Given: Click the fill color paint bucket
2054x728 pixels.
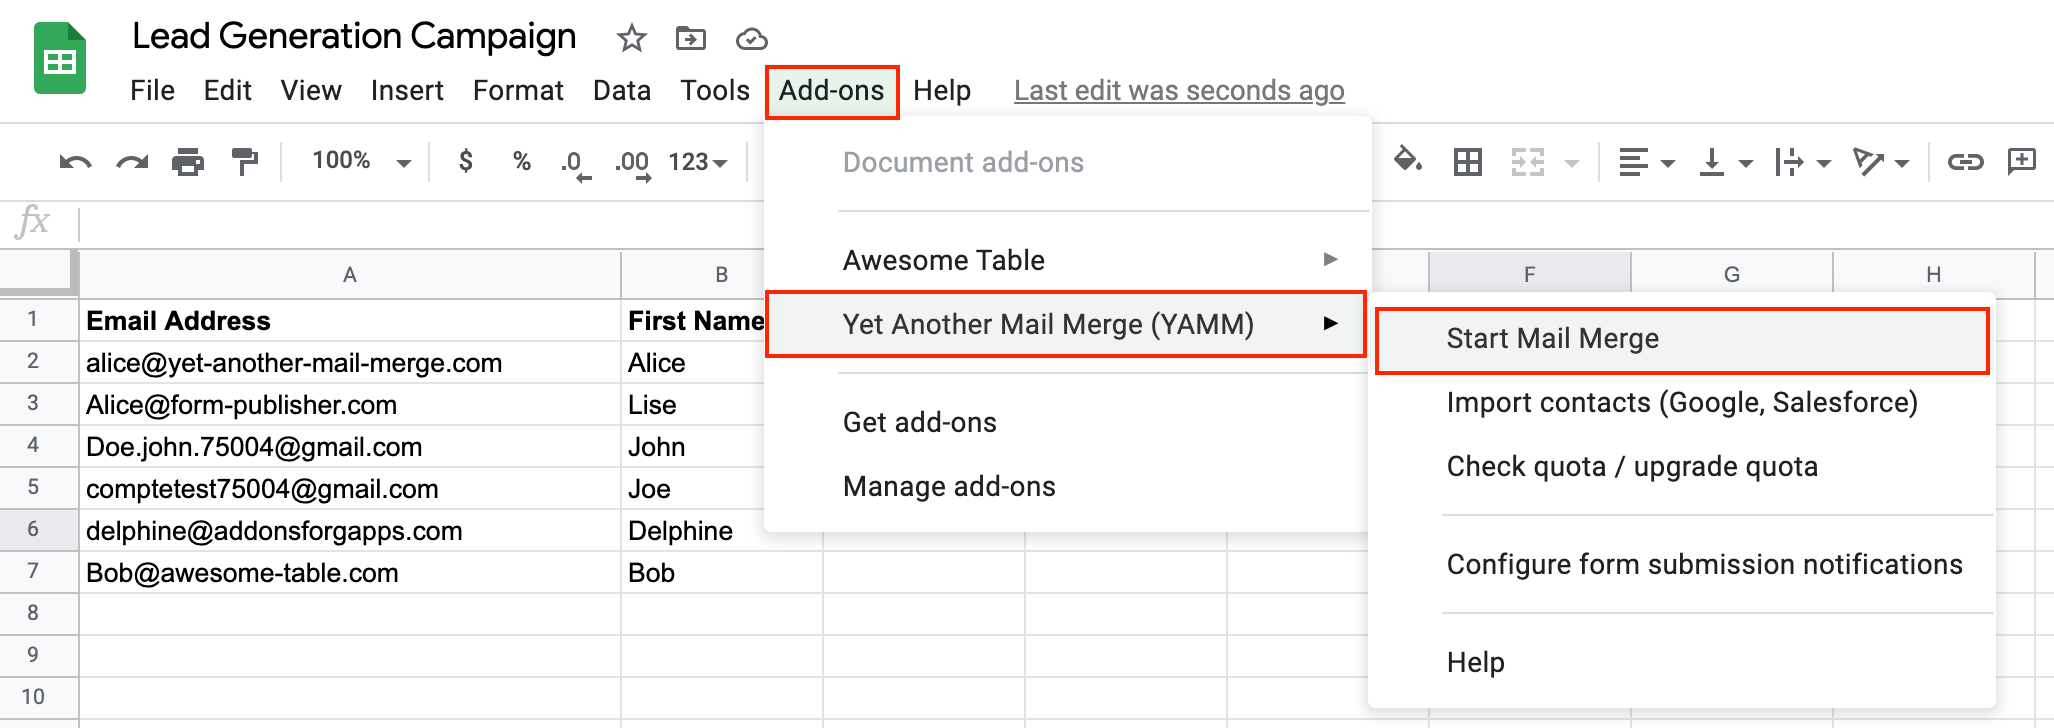Looking at the screenshot, I should (1408, 161).
